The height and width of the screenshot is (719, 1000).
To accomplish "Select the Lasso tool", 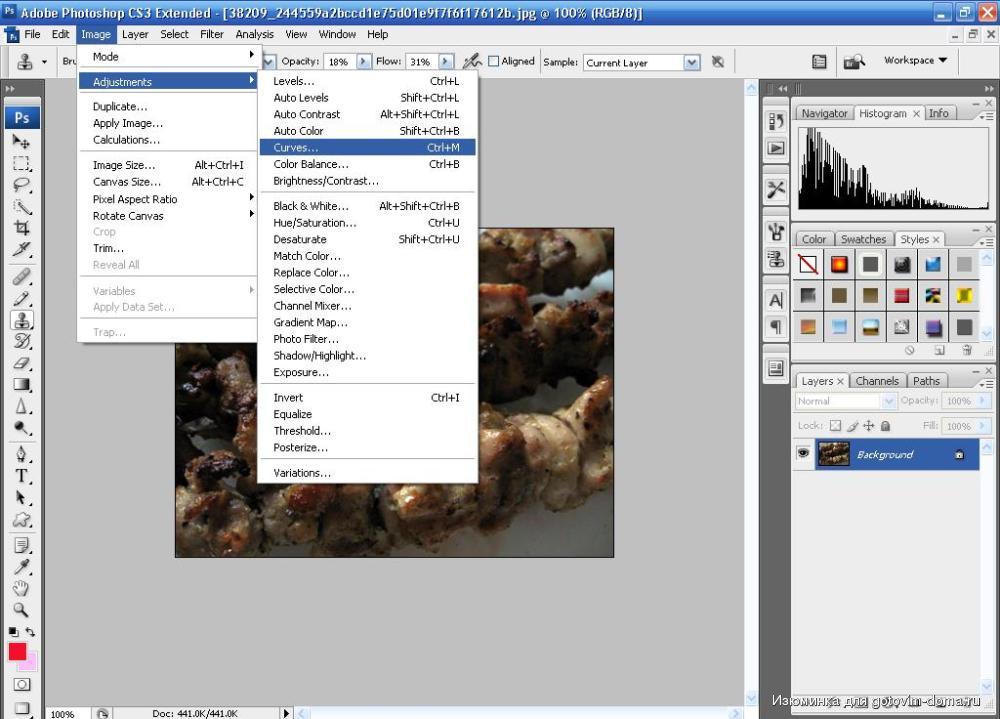I will (22, 185).
